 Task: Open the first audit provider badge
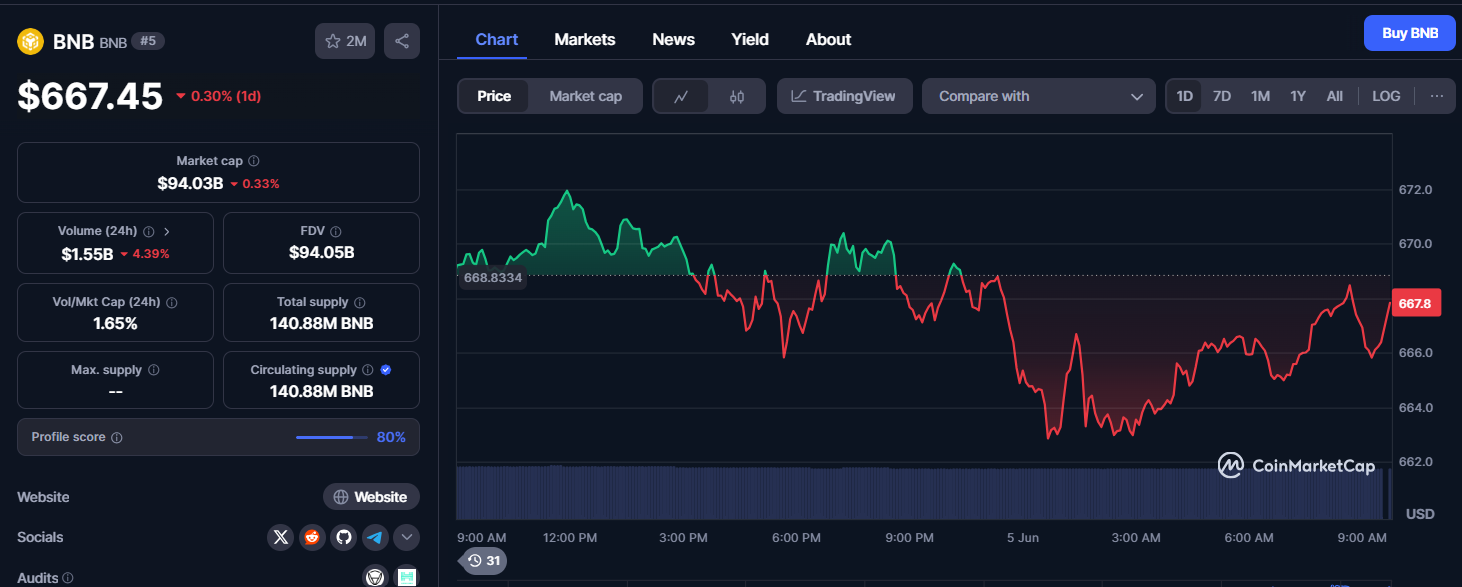375,577
